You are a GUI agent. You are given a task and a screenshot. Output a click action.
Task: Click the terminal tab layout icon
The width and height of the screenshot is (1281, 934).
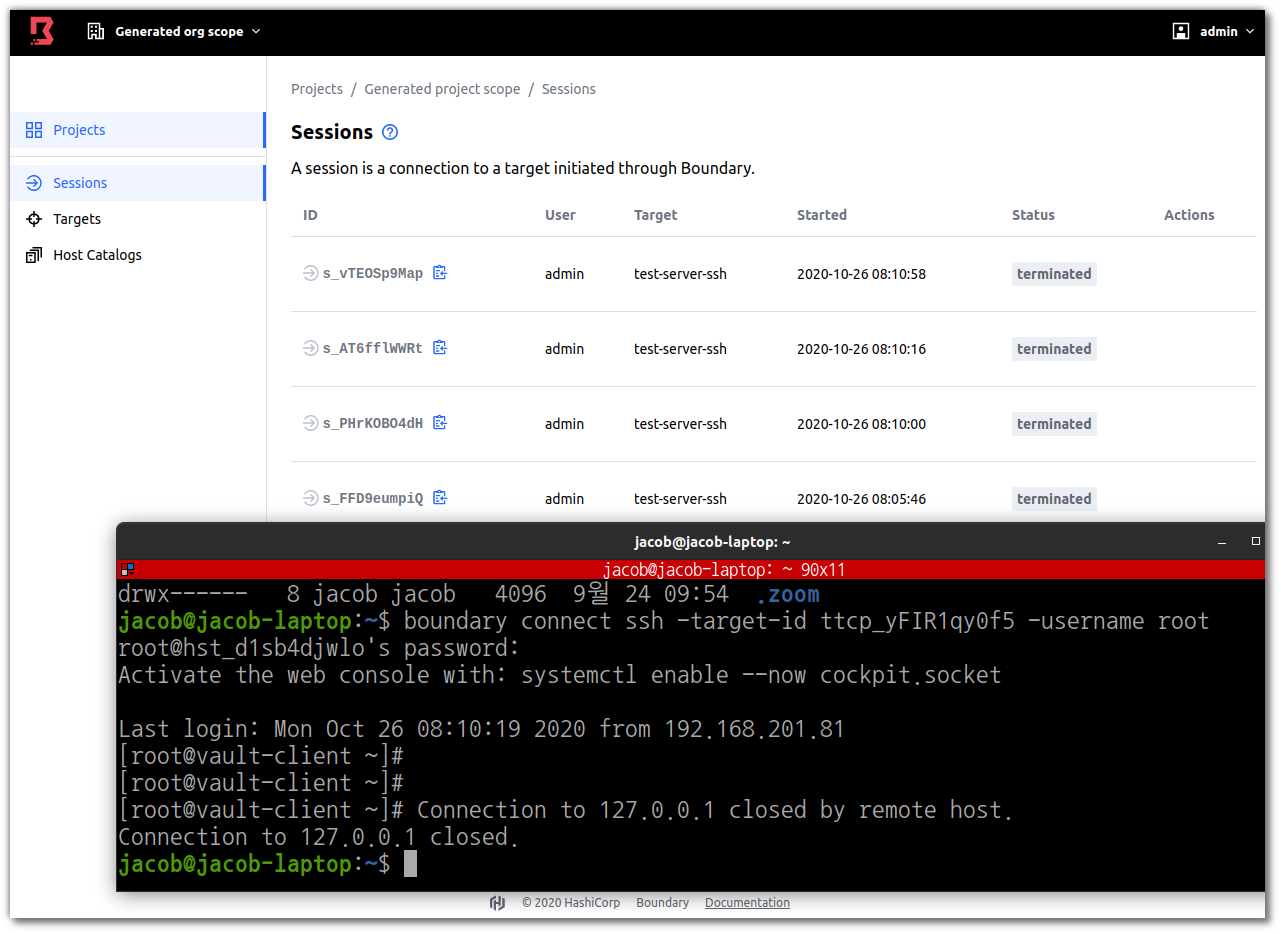pyautogui.click(x=126, y=570)
